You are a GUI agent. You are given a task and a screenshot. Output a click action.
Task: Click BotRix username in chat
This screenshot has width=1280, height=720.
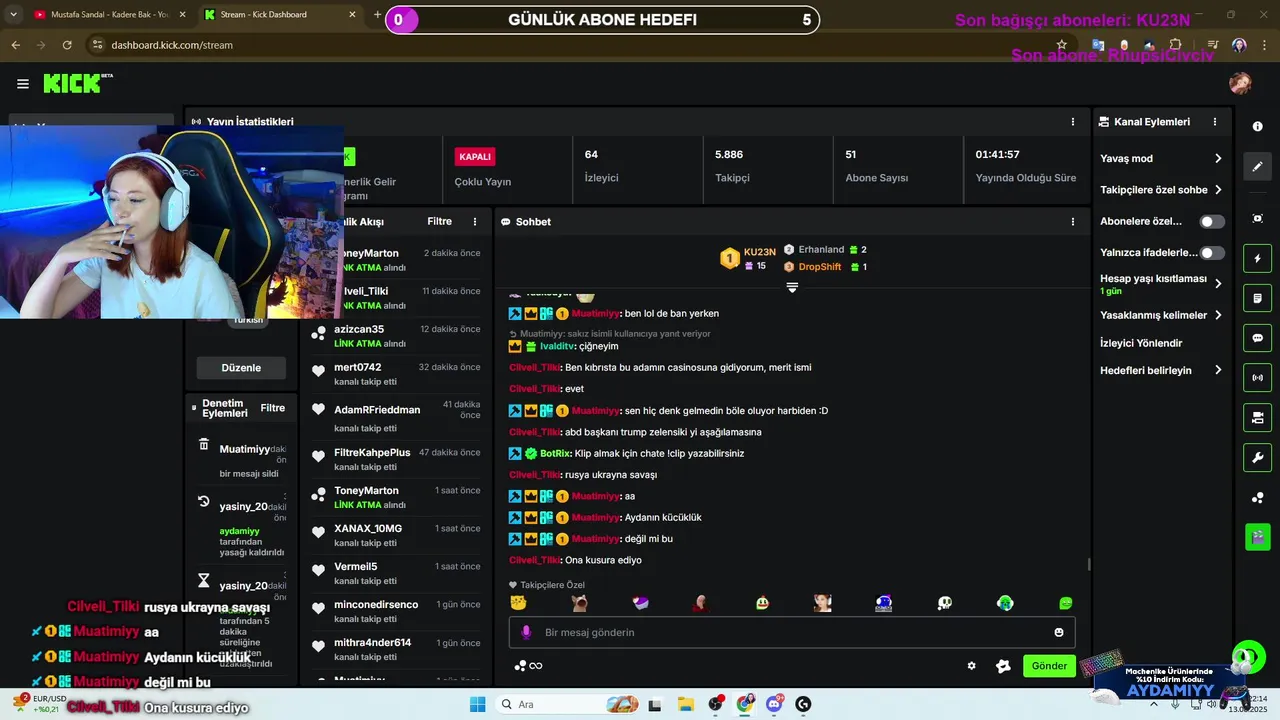click(555, 453)
